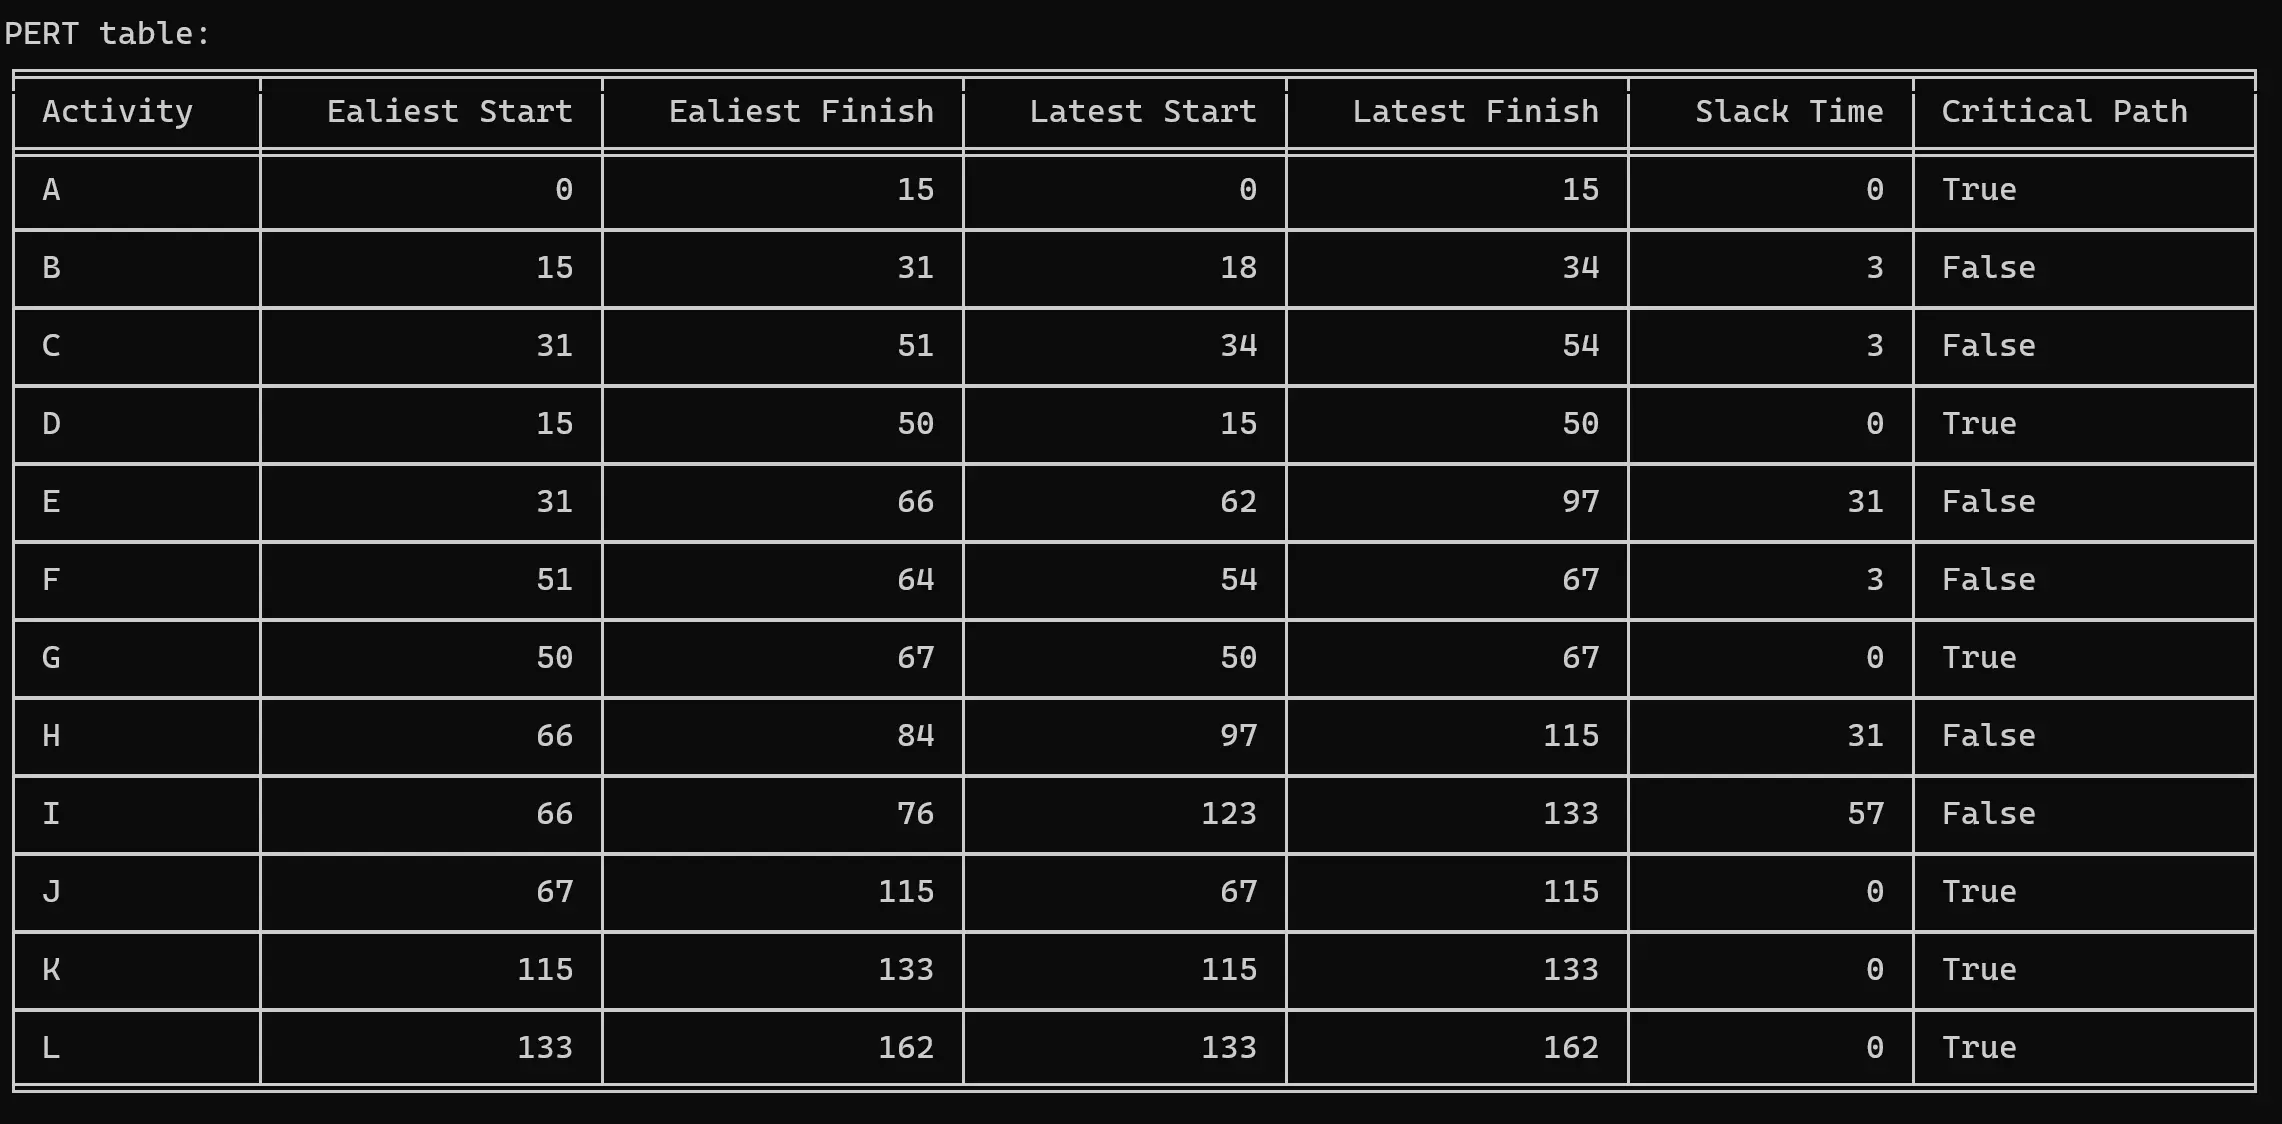The width and height of the screenshot is (2282, 1124).
Task: Click True in activity D row
Action: coord(1979,424)
